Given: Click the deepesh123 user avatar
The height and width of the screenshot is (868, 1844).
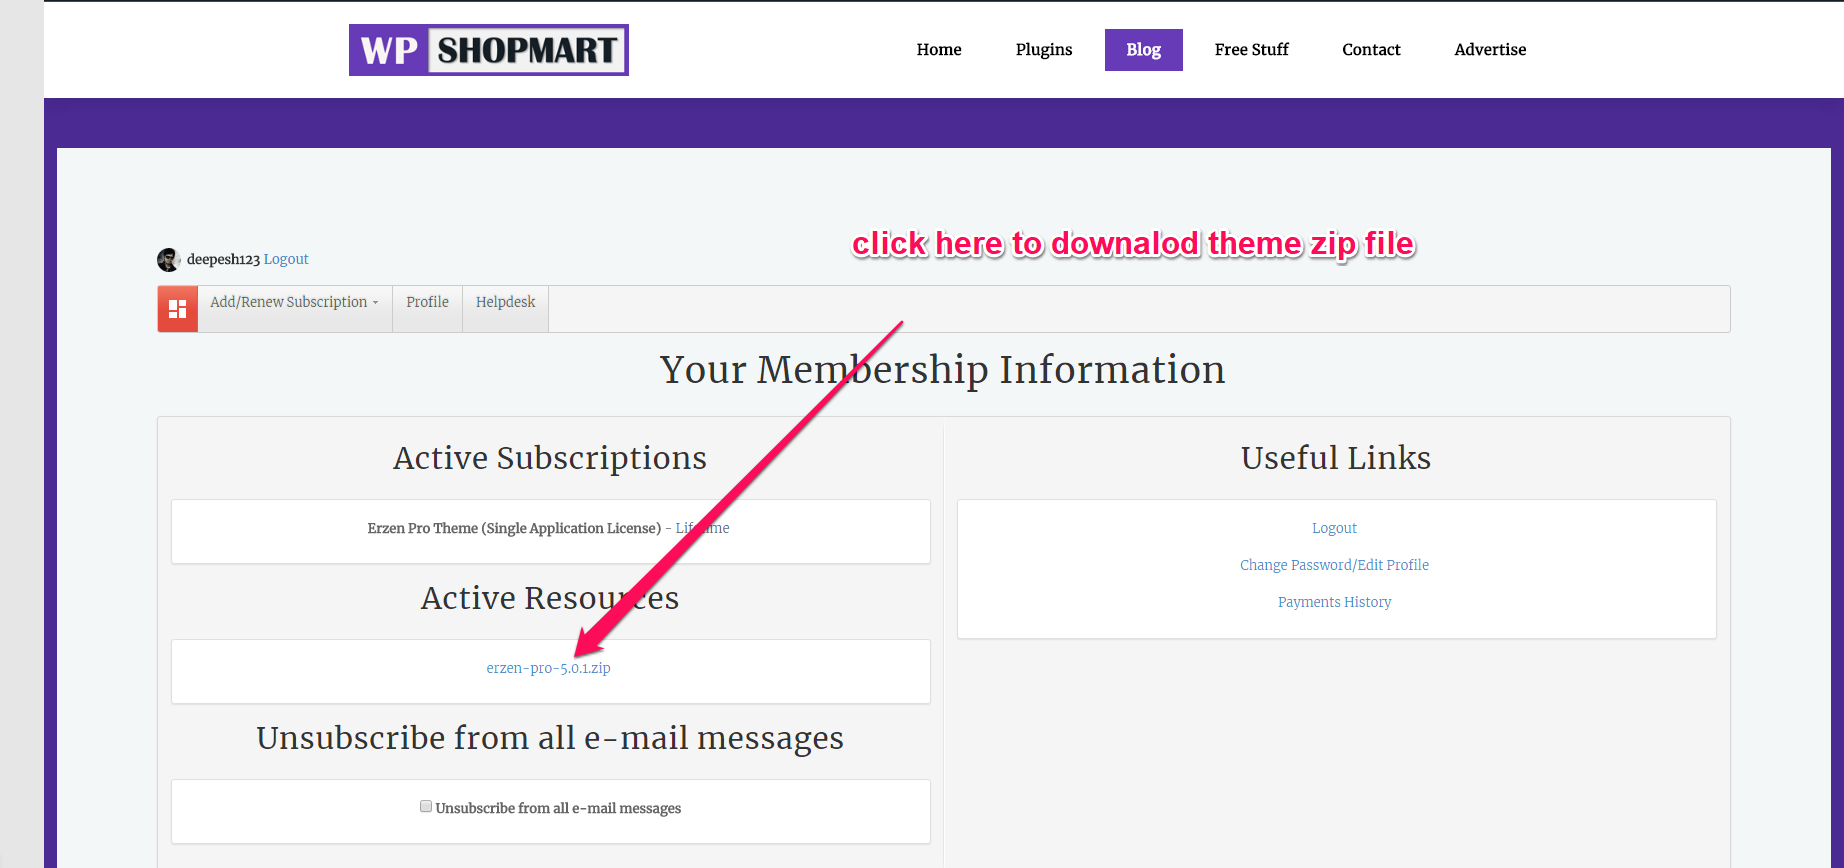Looking at the screenshot, I should pos(169,260).
